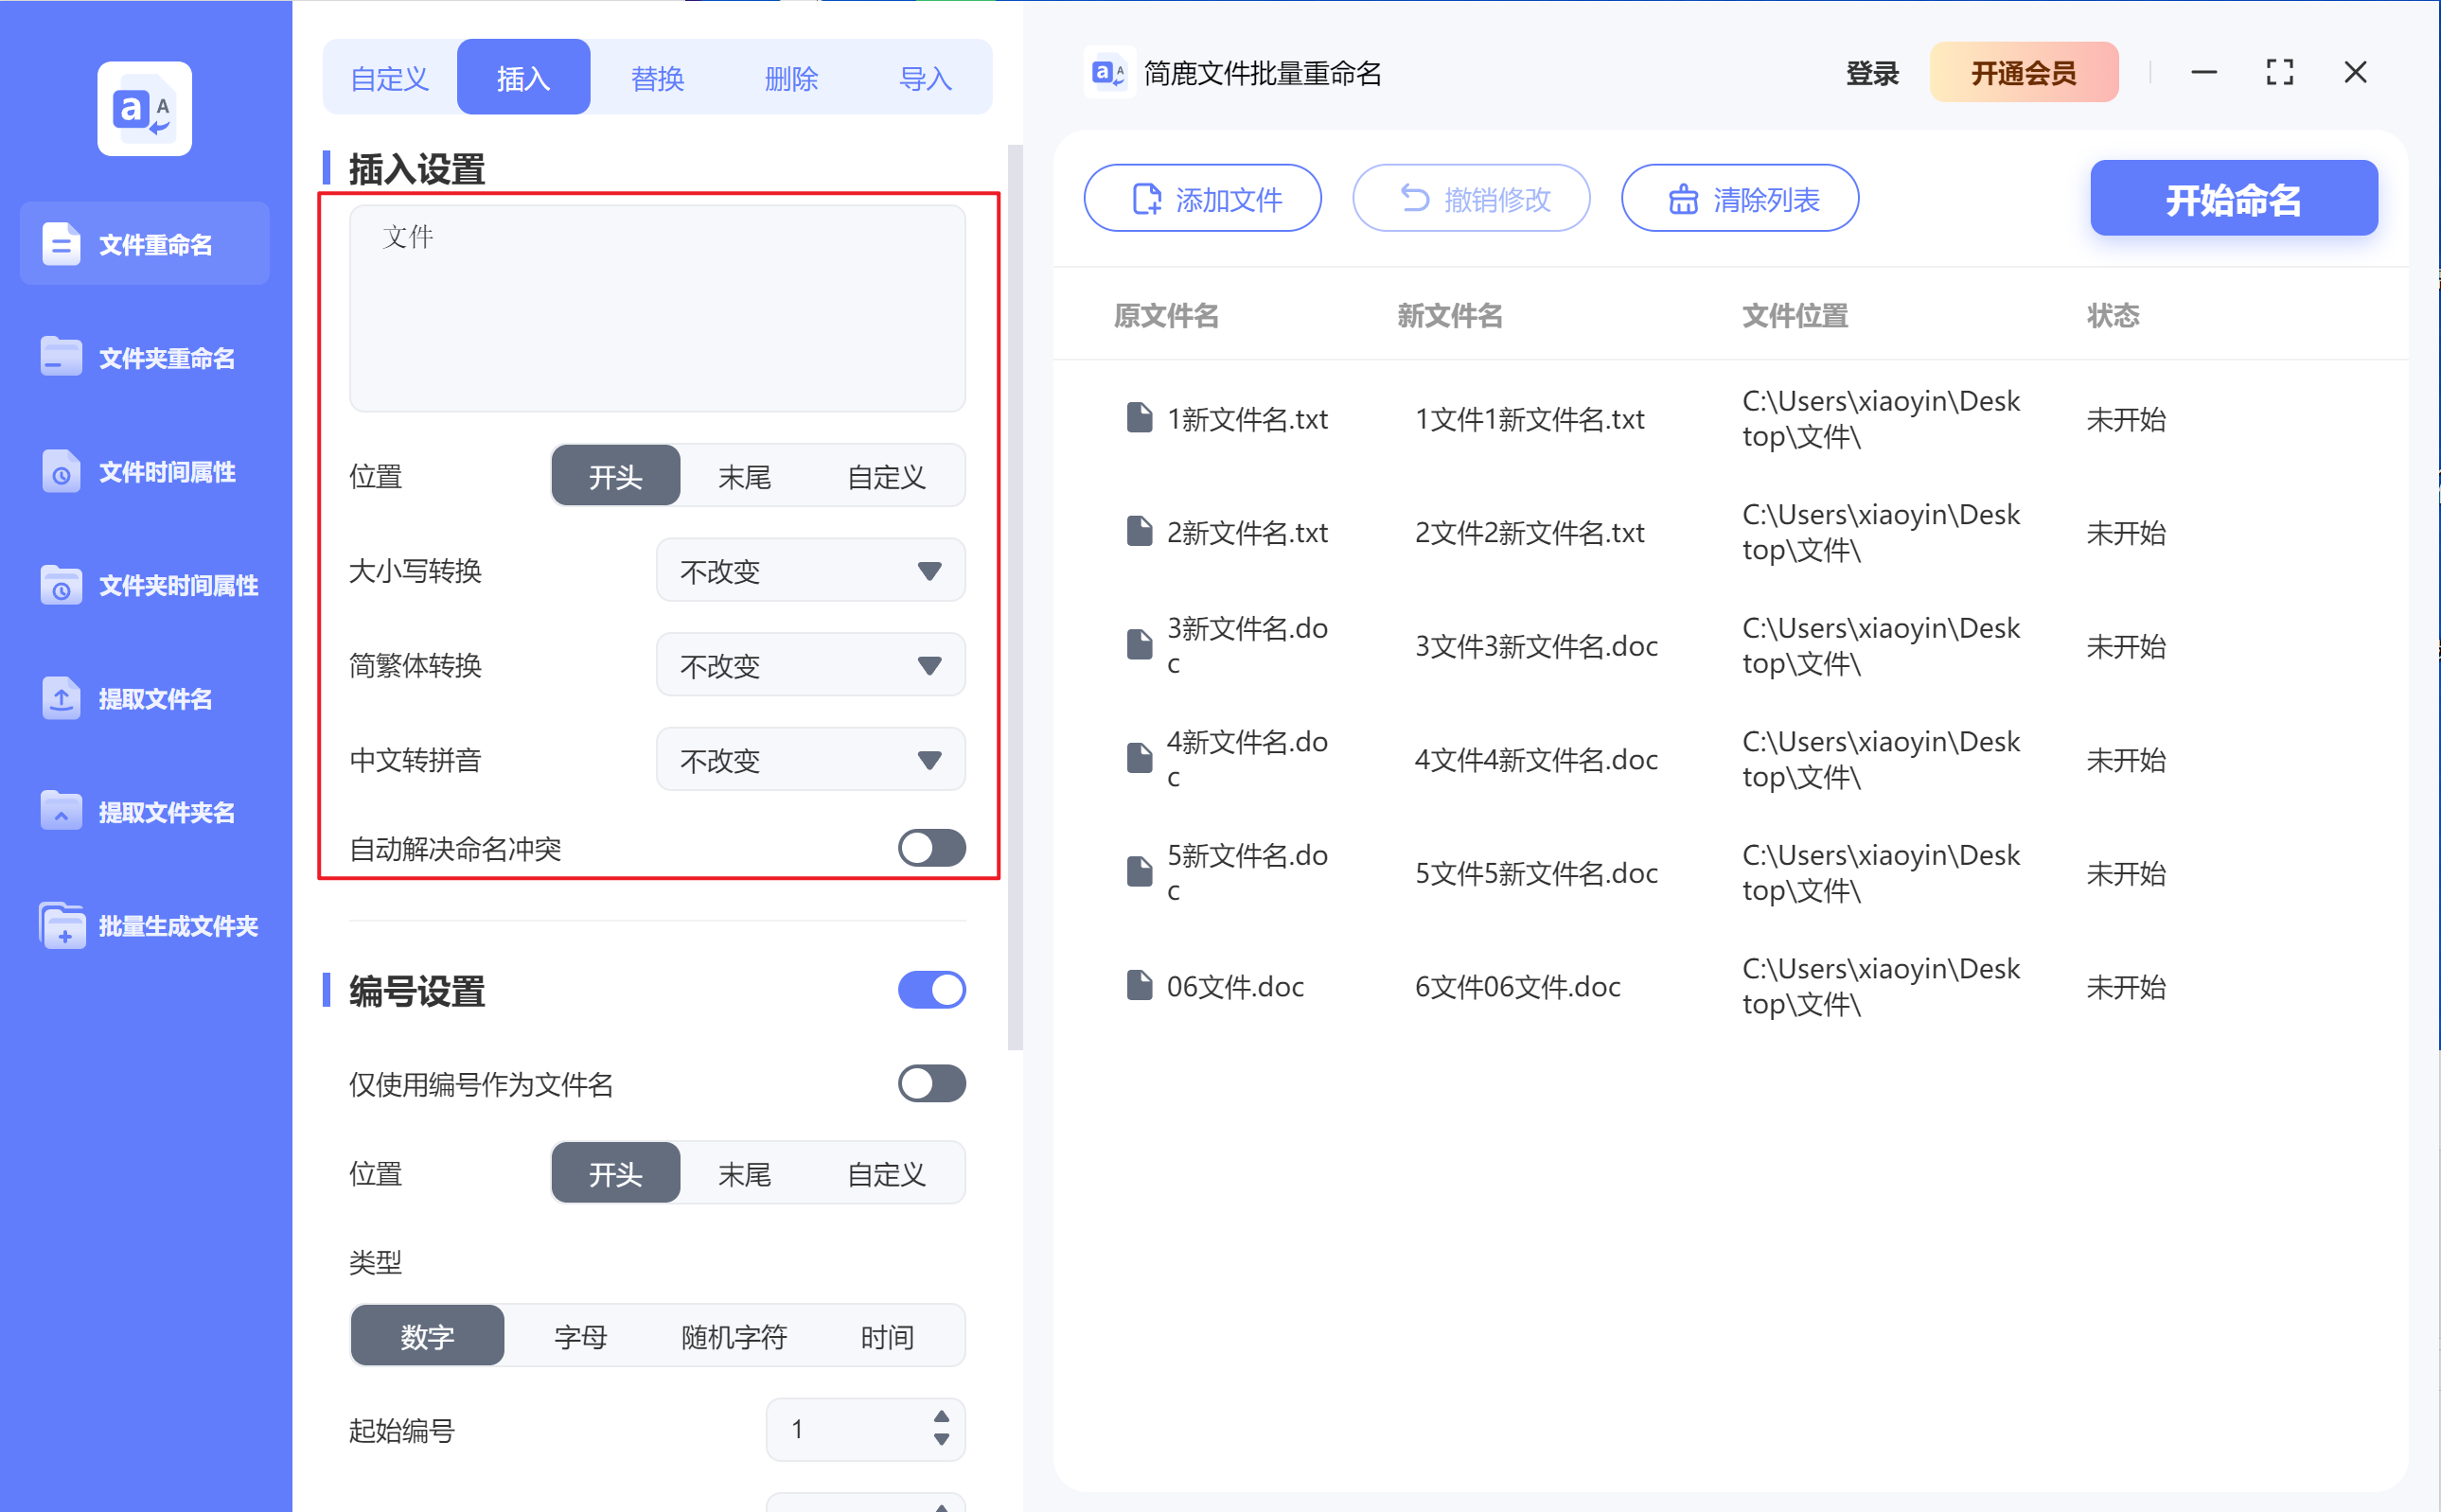Switch to the 替换 tab
This screenshot has height=1512, width=2441.
click(657, 76)
